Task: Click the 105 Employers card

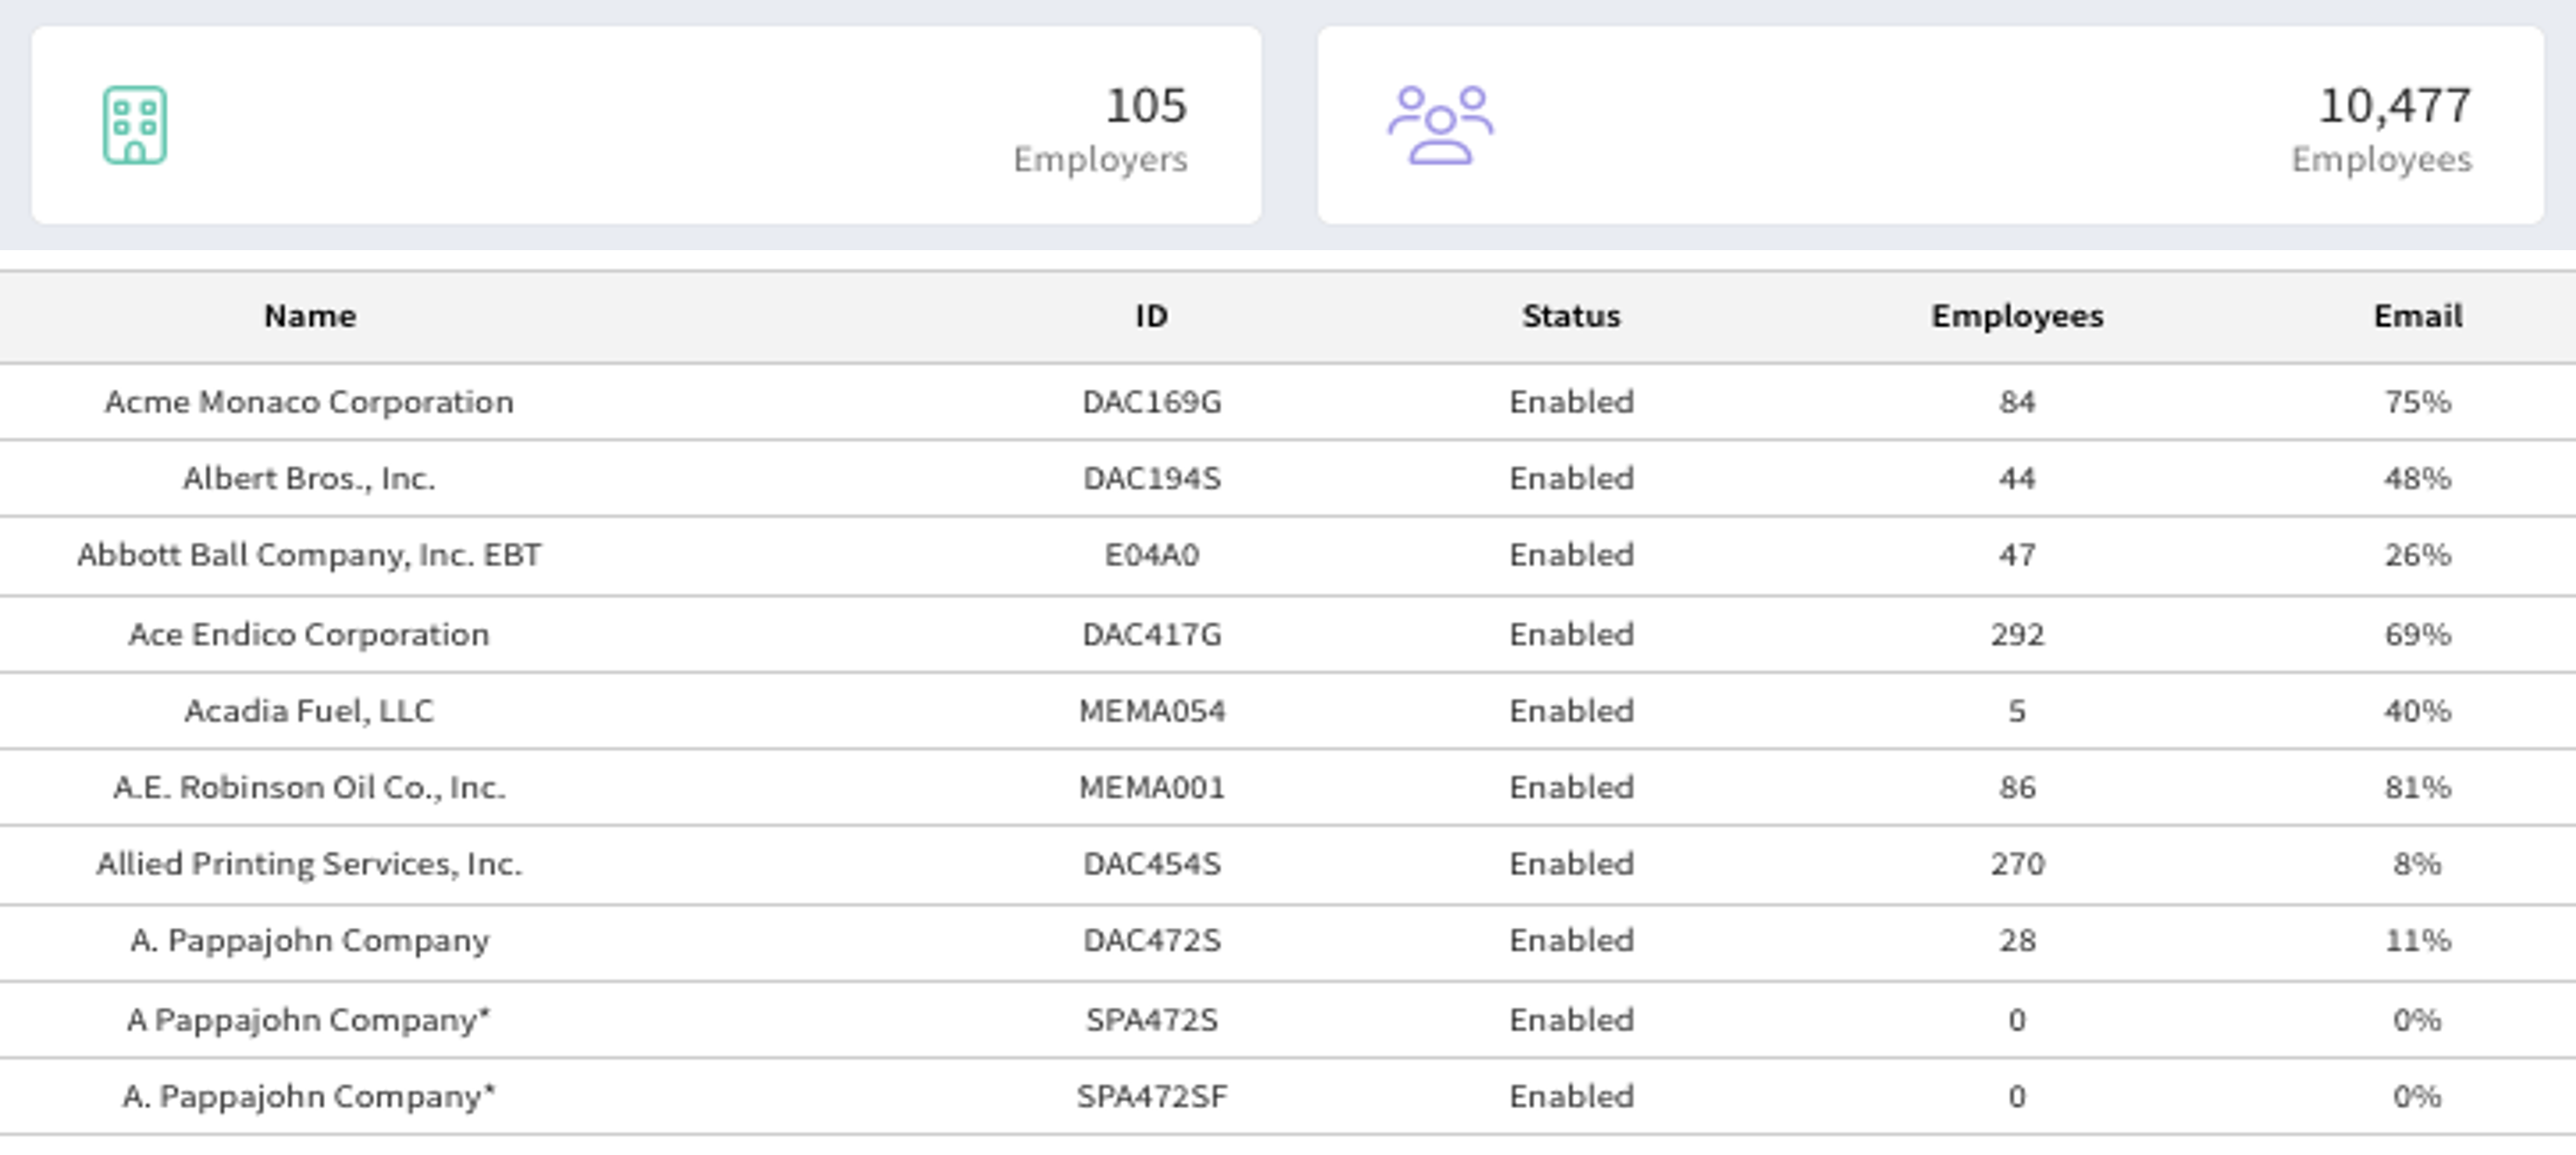Action: pos(646,125)
